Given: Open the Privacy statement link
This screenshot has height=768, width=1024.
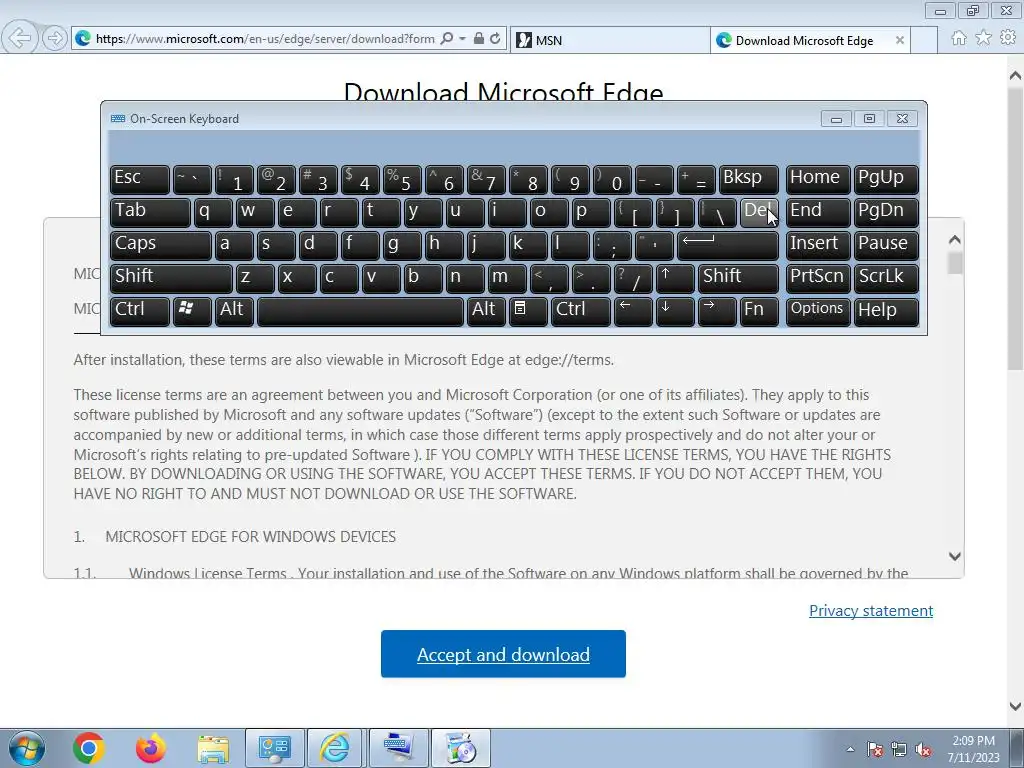Looking at the screenshot, I should (871, 611).
